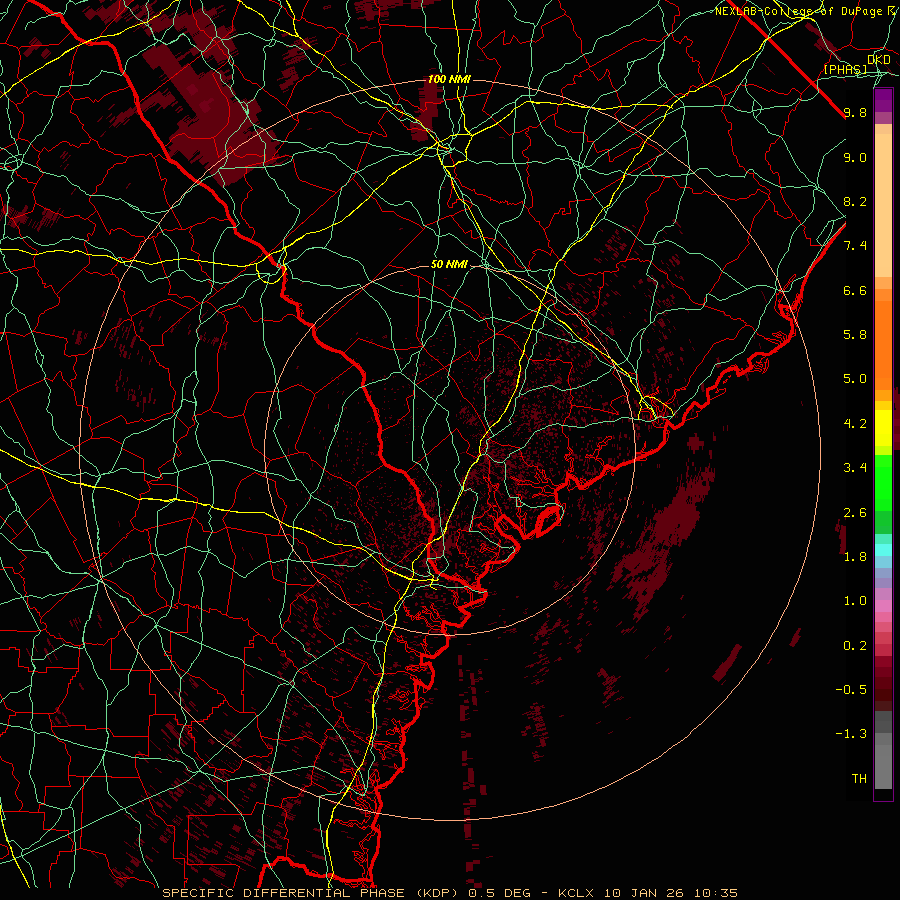Pick the yellow segment of the color bar
900x900 pixels.
883,428
